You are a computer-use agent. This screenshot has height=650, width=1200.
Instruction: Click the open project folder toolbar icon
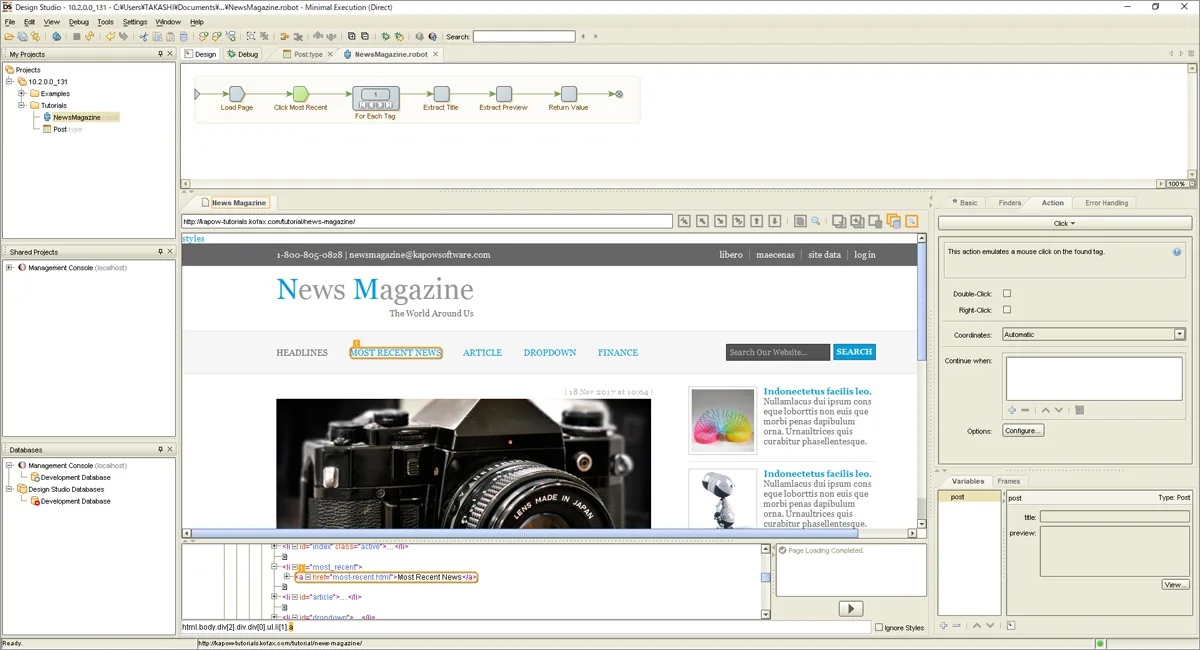tap(9, 37)
